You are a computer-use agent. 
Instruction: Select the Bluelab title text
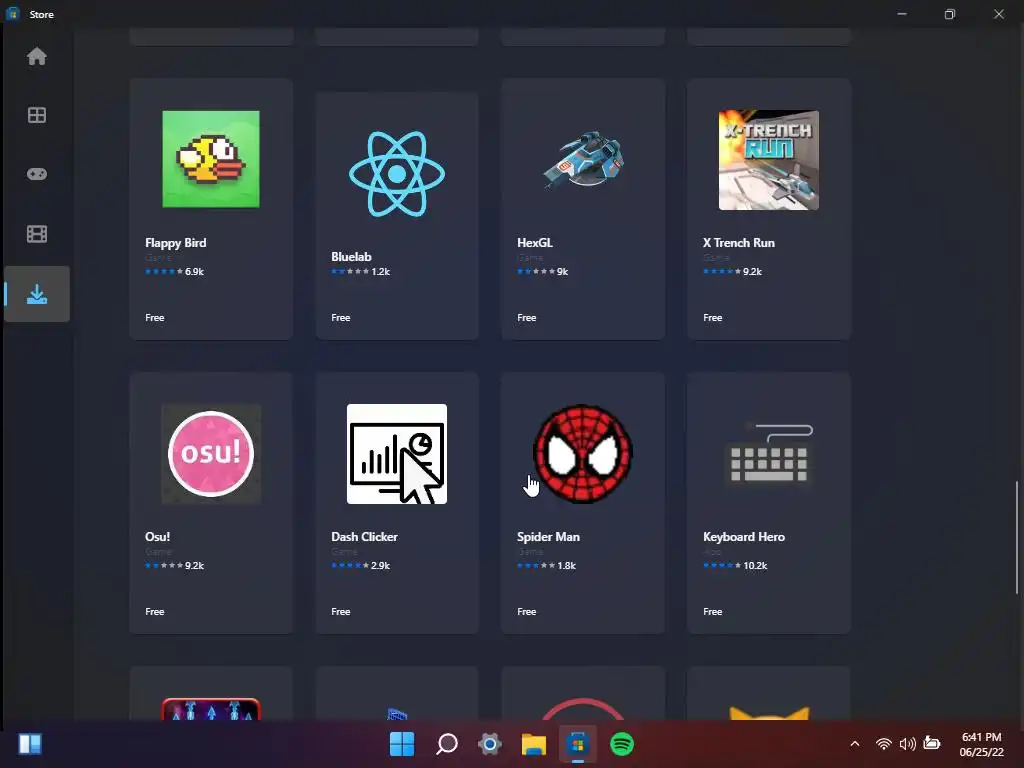click(x=351, y=257)
